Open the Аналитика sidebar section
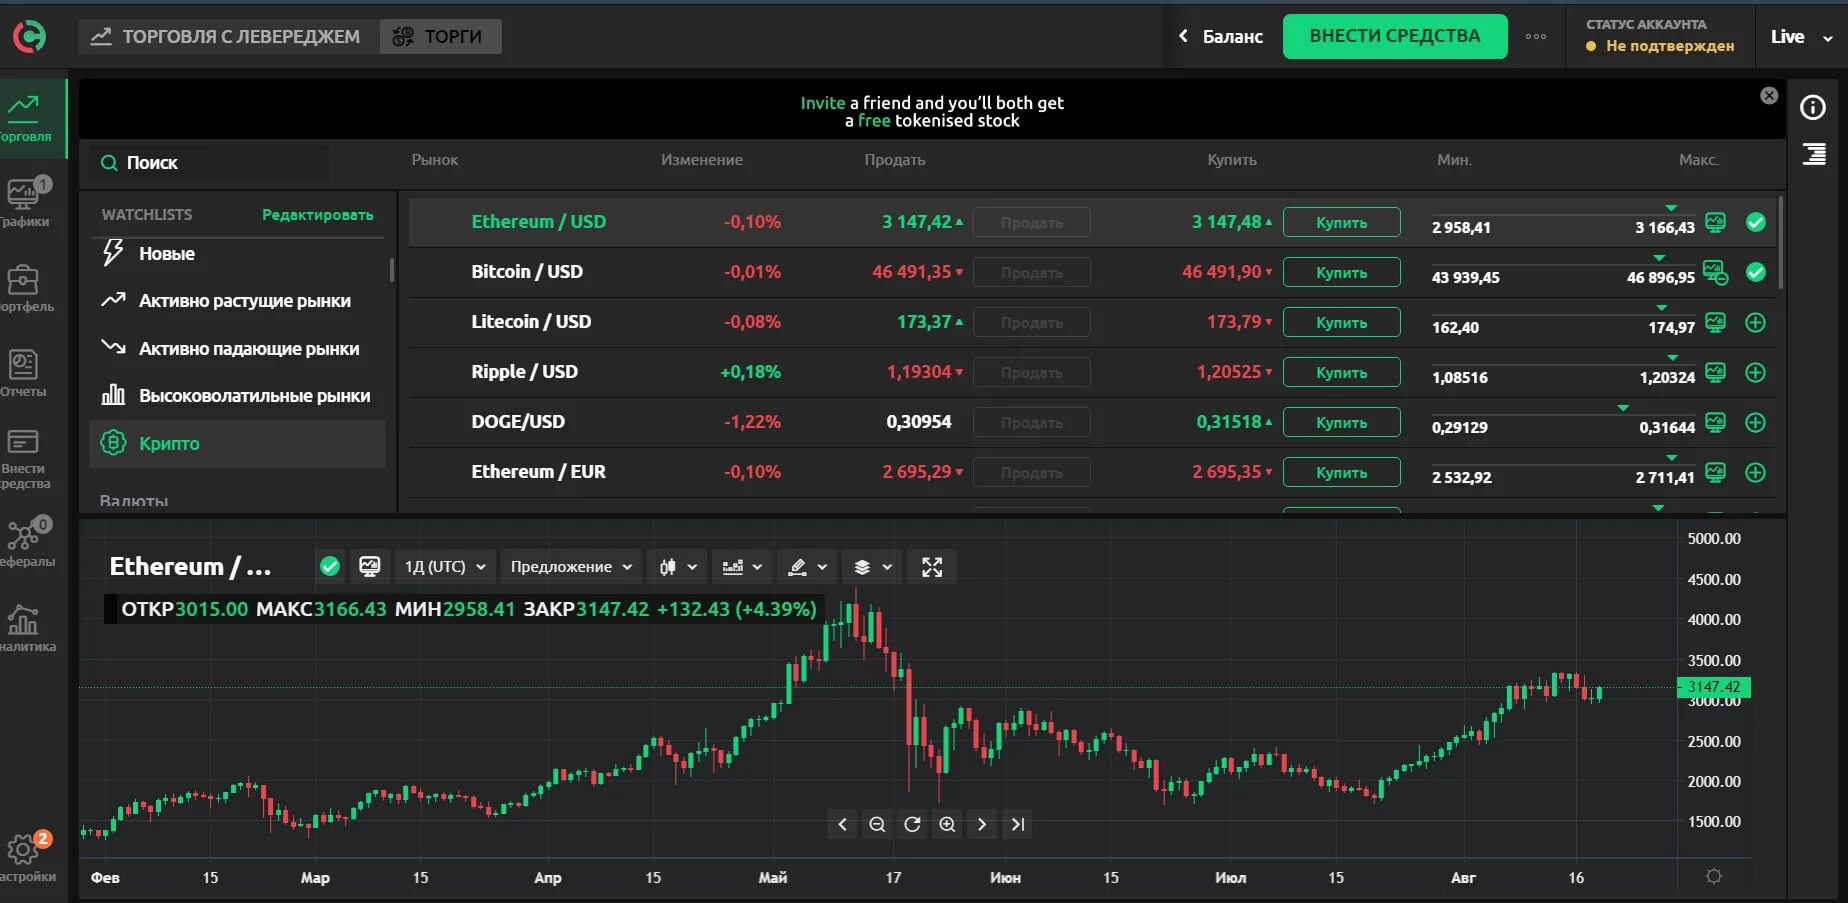This screenshot has width=1848, height=903. (26, 628)
